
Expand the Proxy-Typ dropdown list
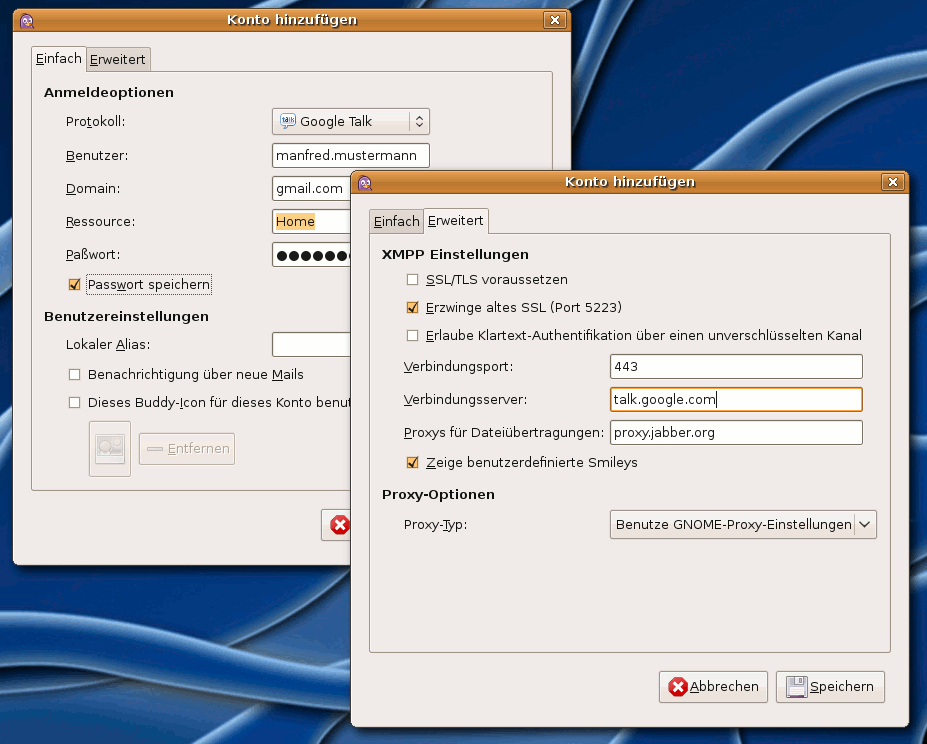(743, 525)
